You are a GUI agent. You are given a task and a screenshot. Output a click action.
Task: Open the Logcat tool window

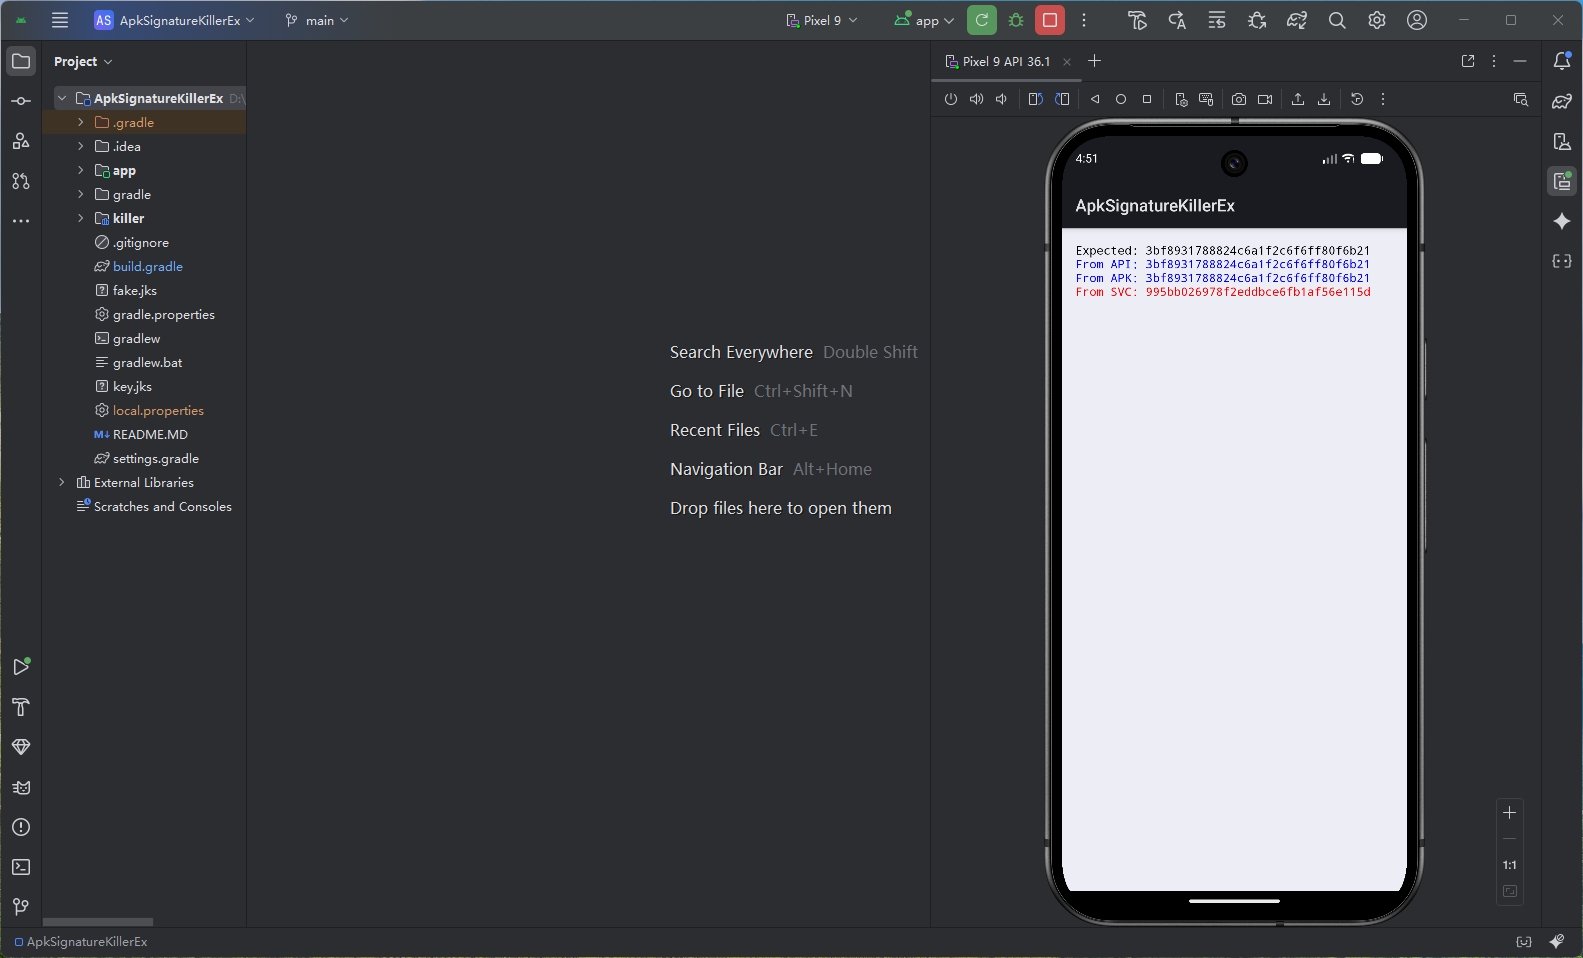pos(21,787)
